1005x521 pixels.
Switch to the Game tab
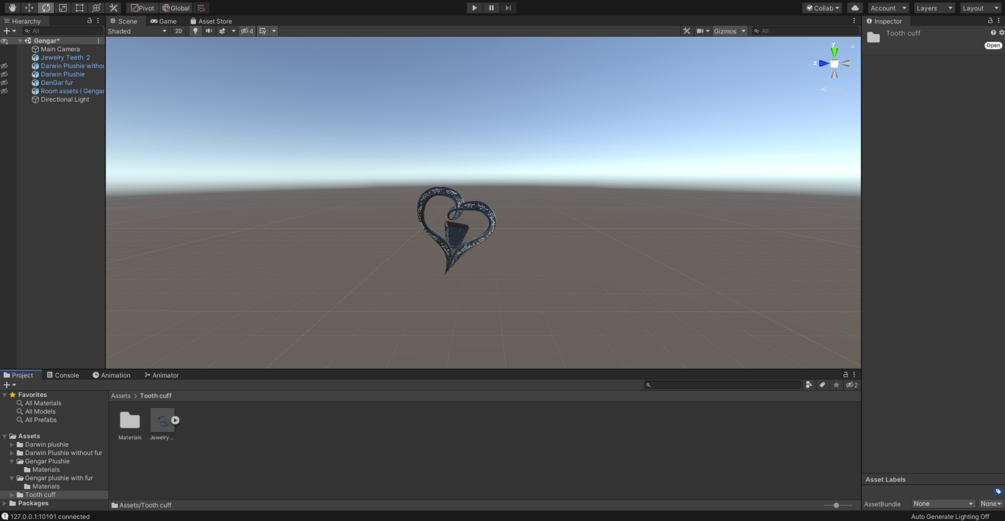coord(163,21)
